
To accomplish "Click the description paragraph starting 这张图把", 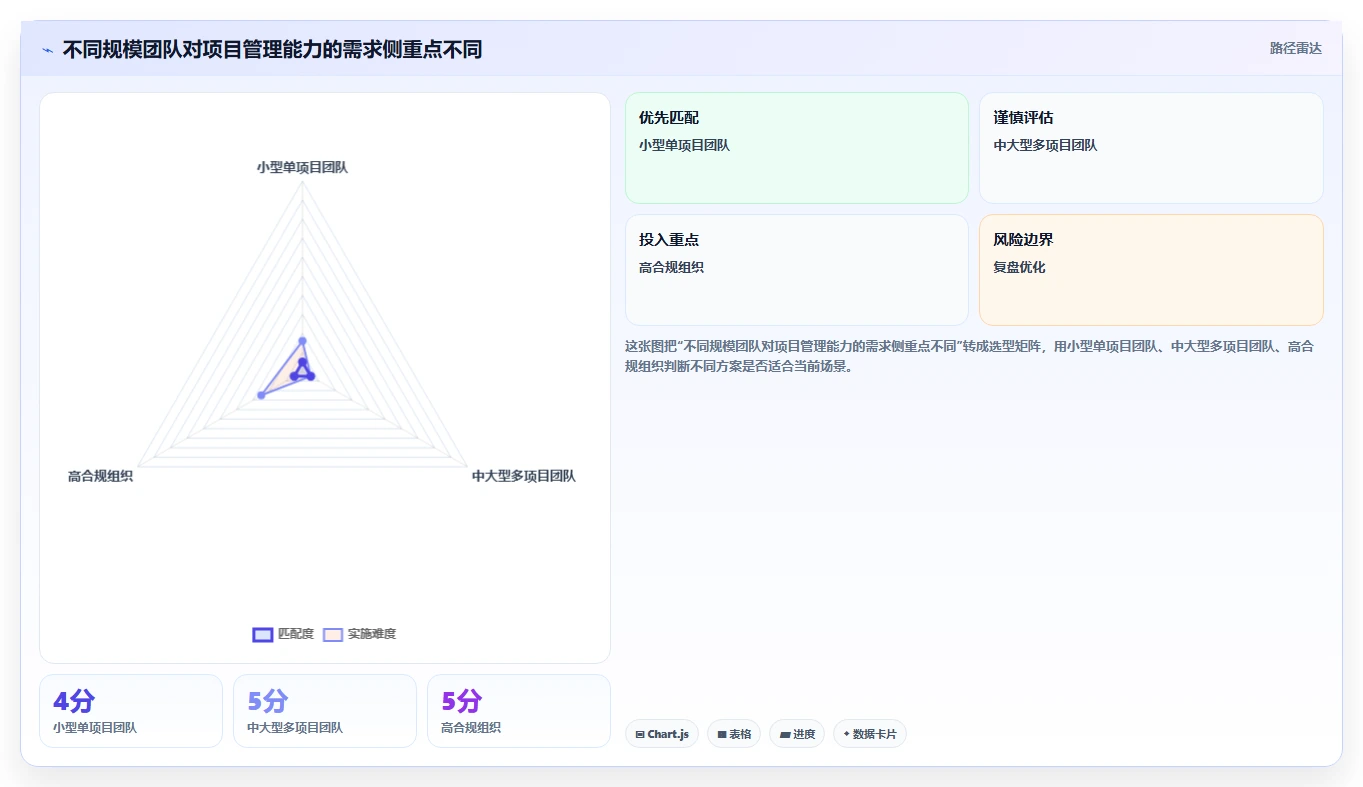I will point(969,356).
